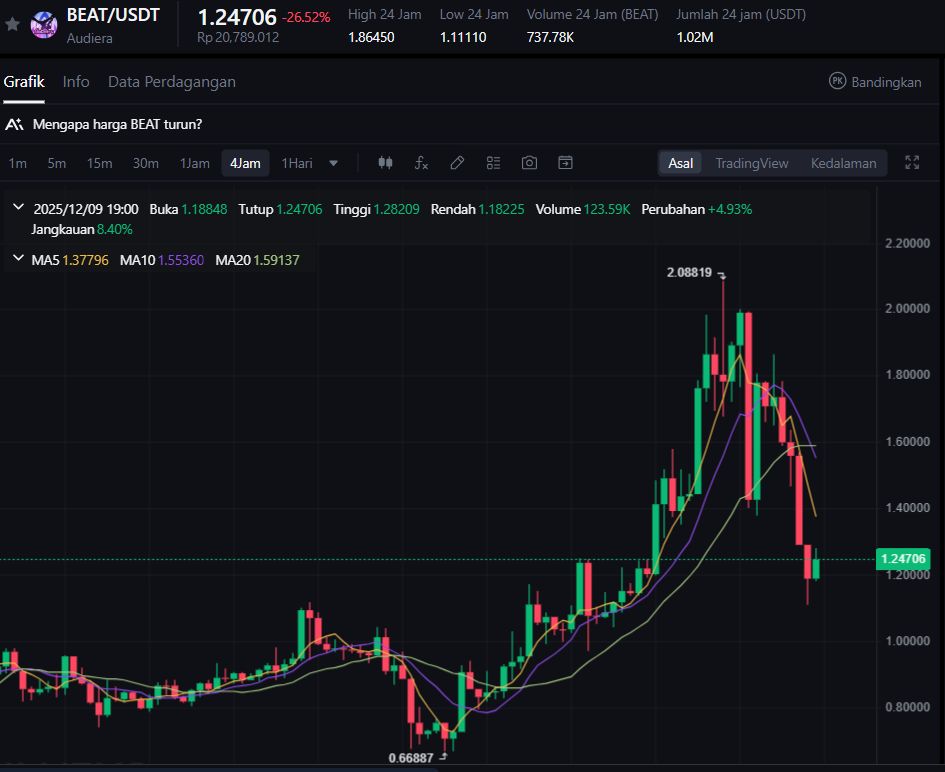Image resolution: width=945 pixels, height=772 pixels.
Task: Click the chart layout window icon
Action: coord(565,163)
